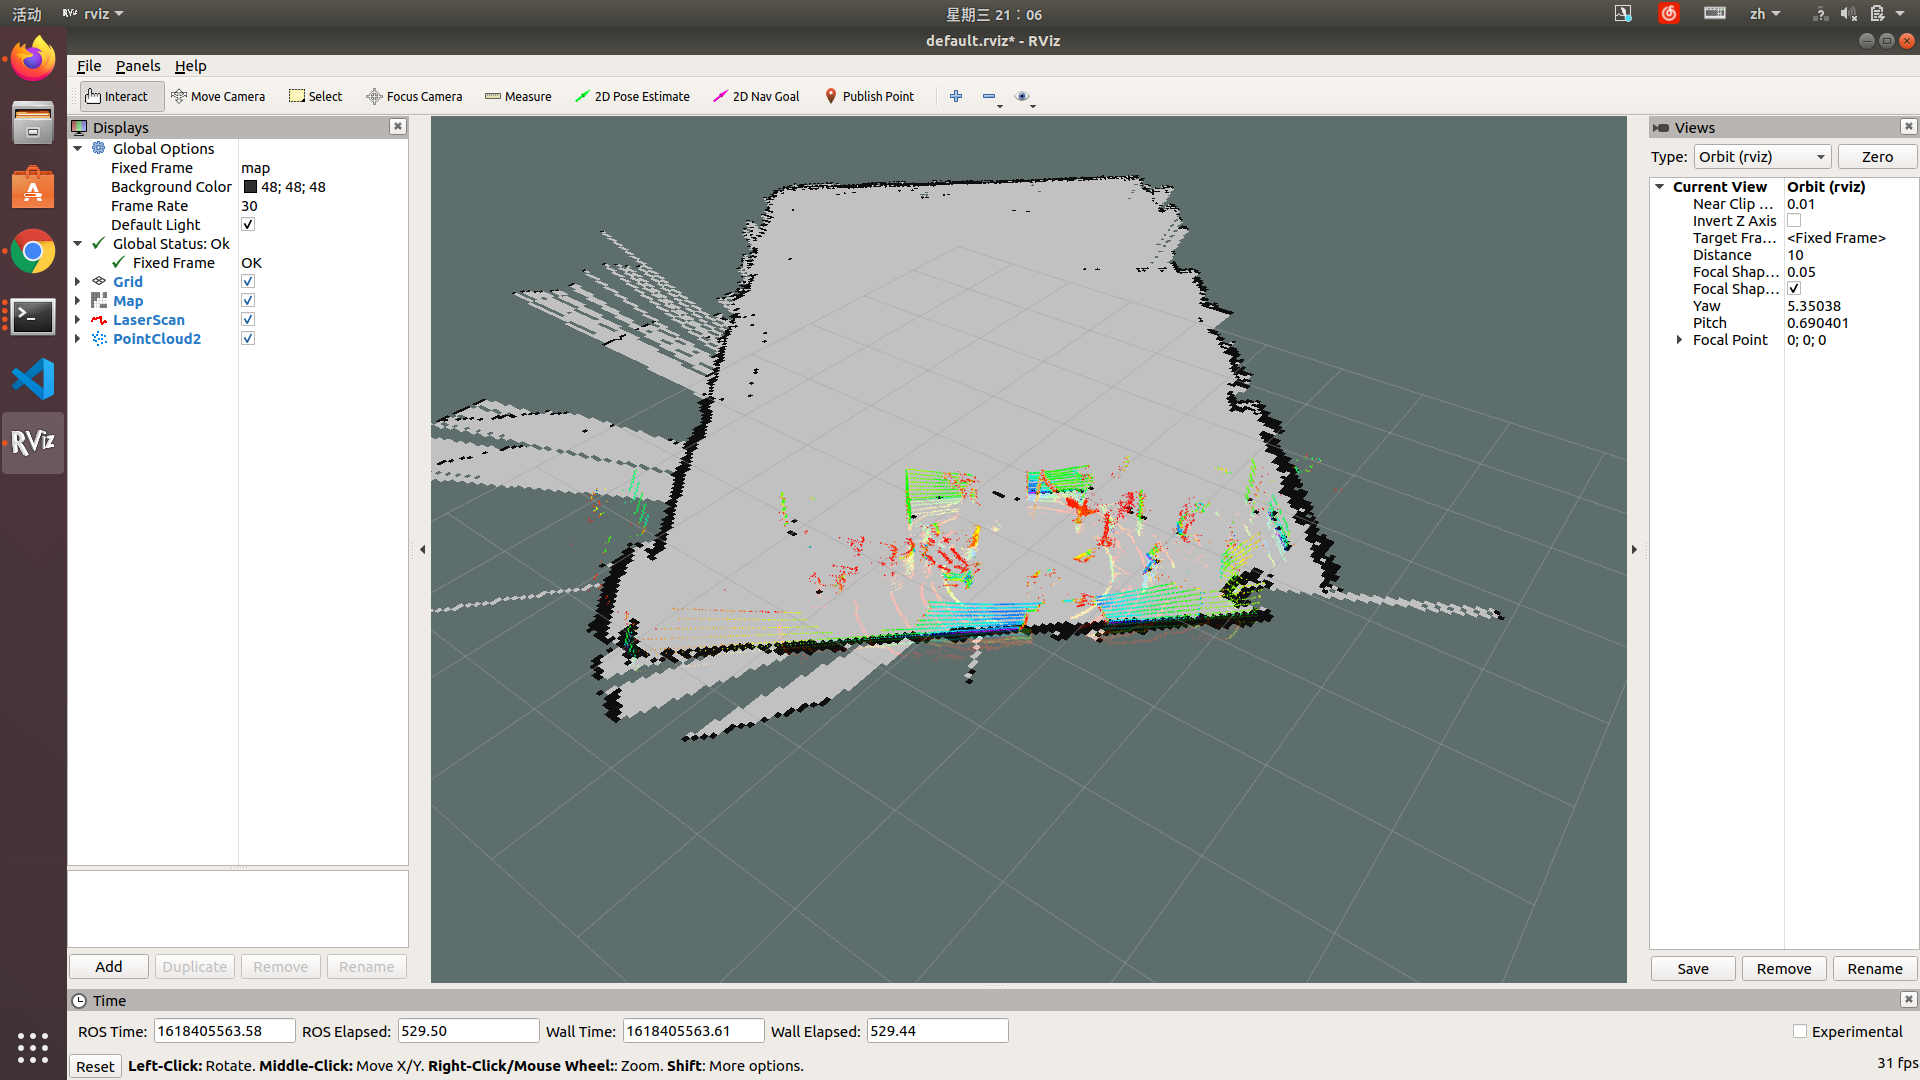Viewport: 1920px width, 1080px height.
Task: Activate the Publish Point tool
Action: click(869, 96)
